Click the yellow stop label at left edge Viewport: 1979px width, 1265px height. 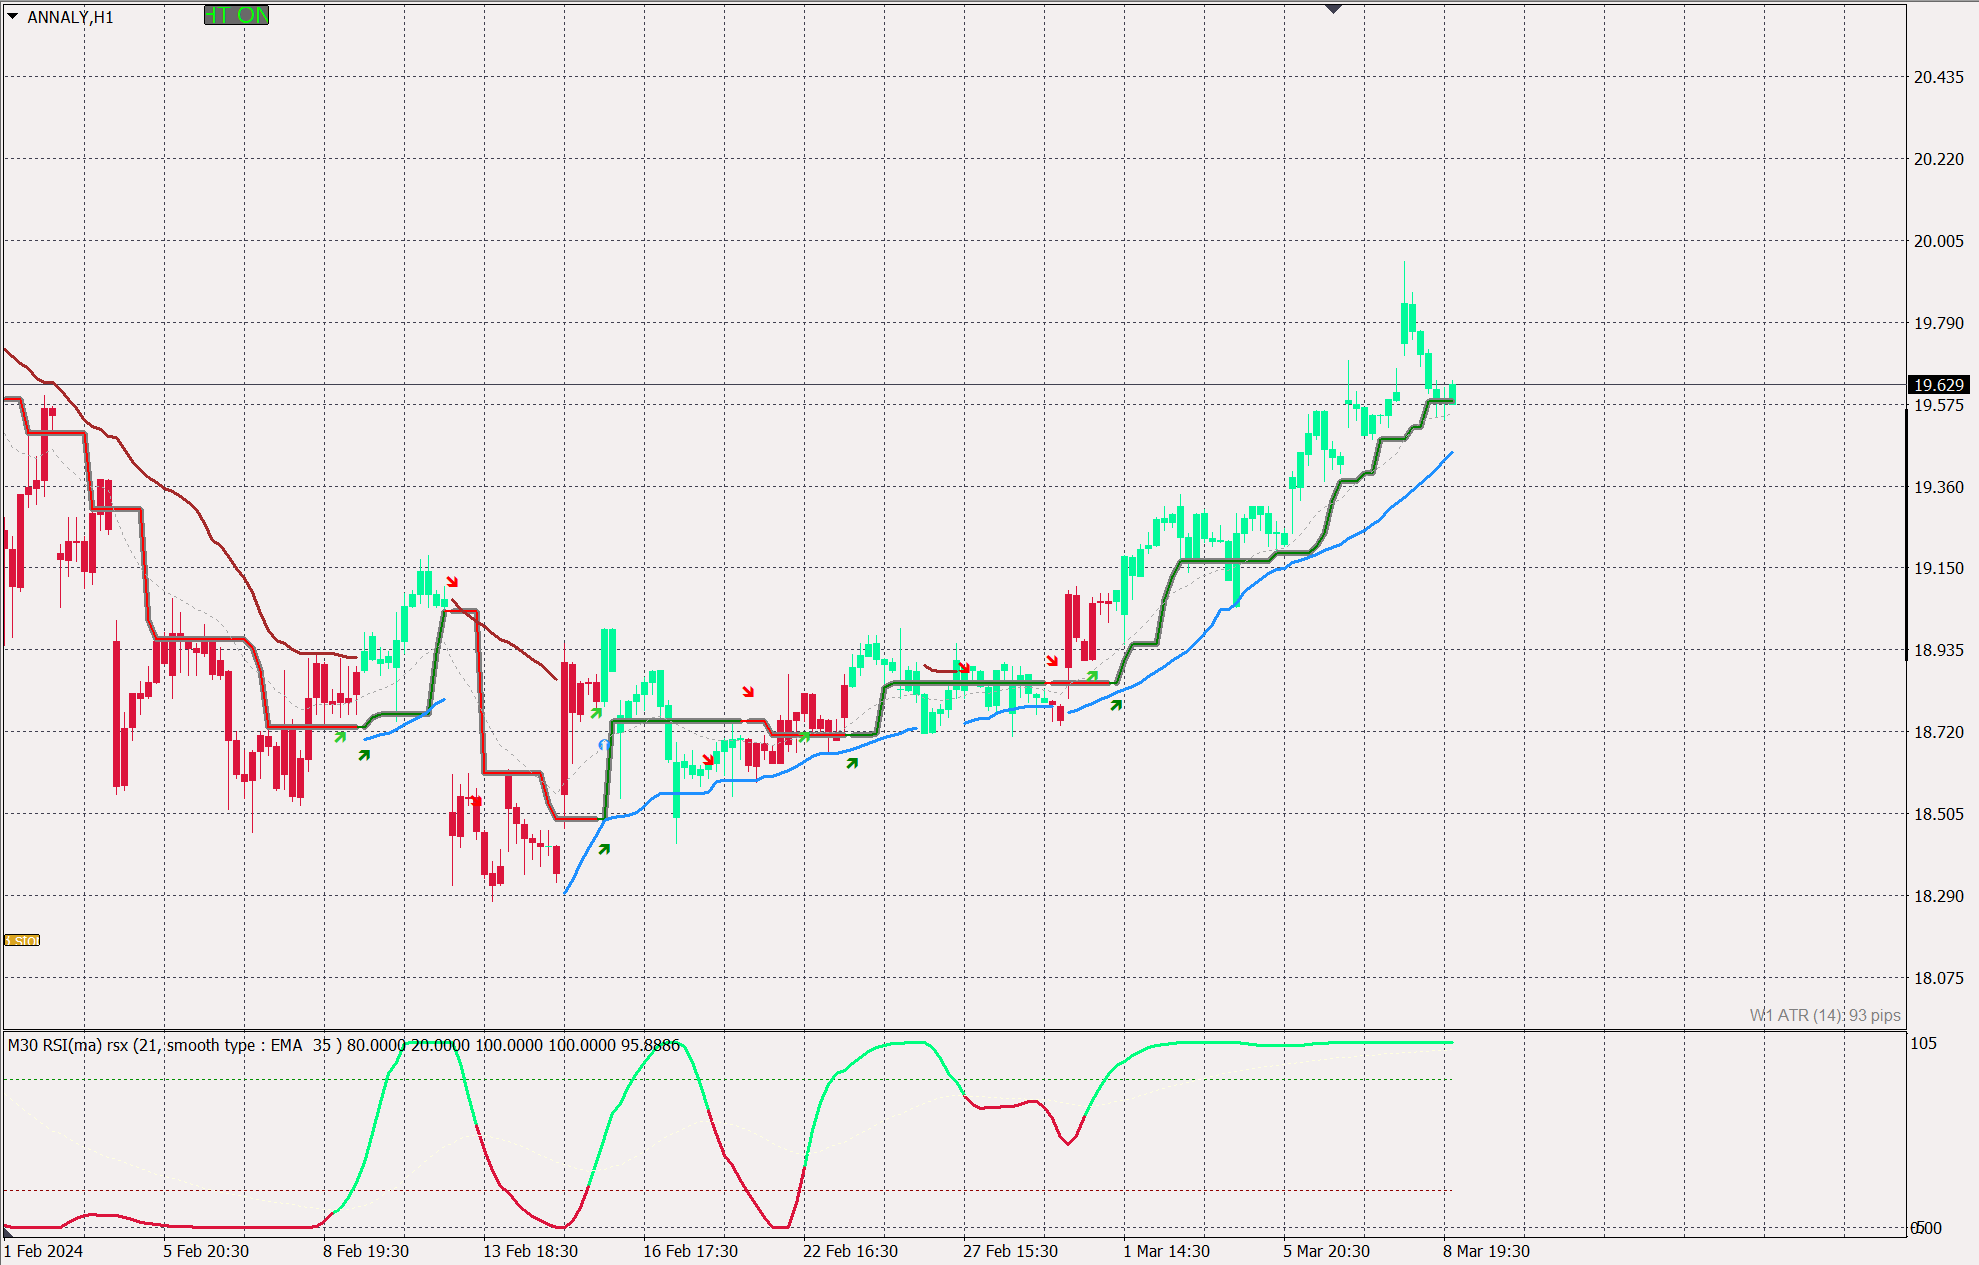coord(22,940)
